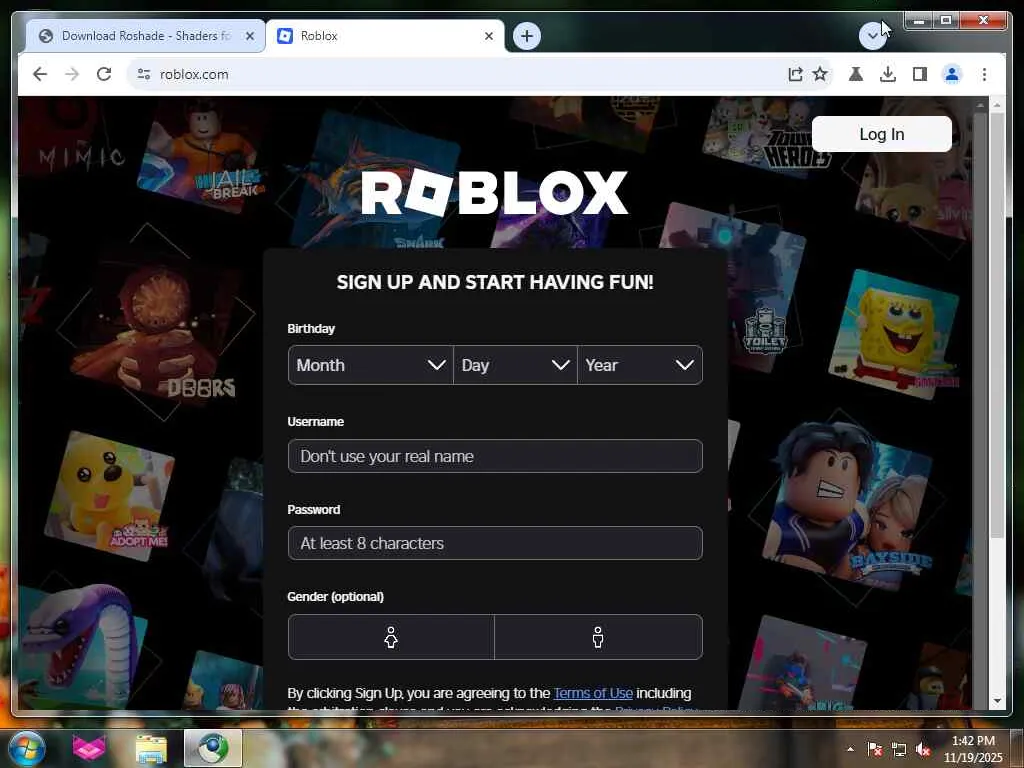Open the Chrome Labs flask icon

point(856,74)
